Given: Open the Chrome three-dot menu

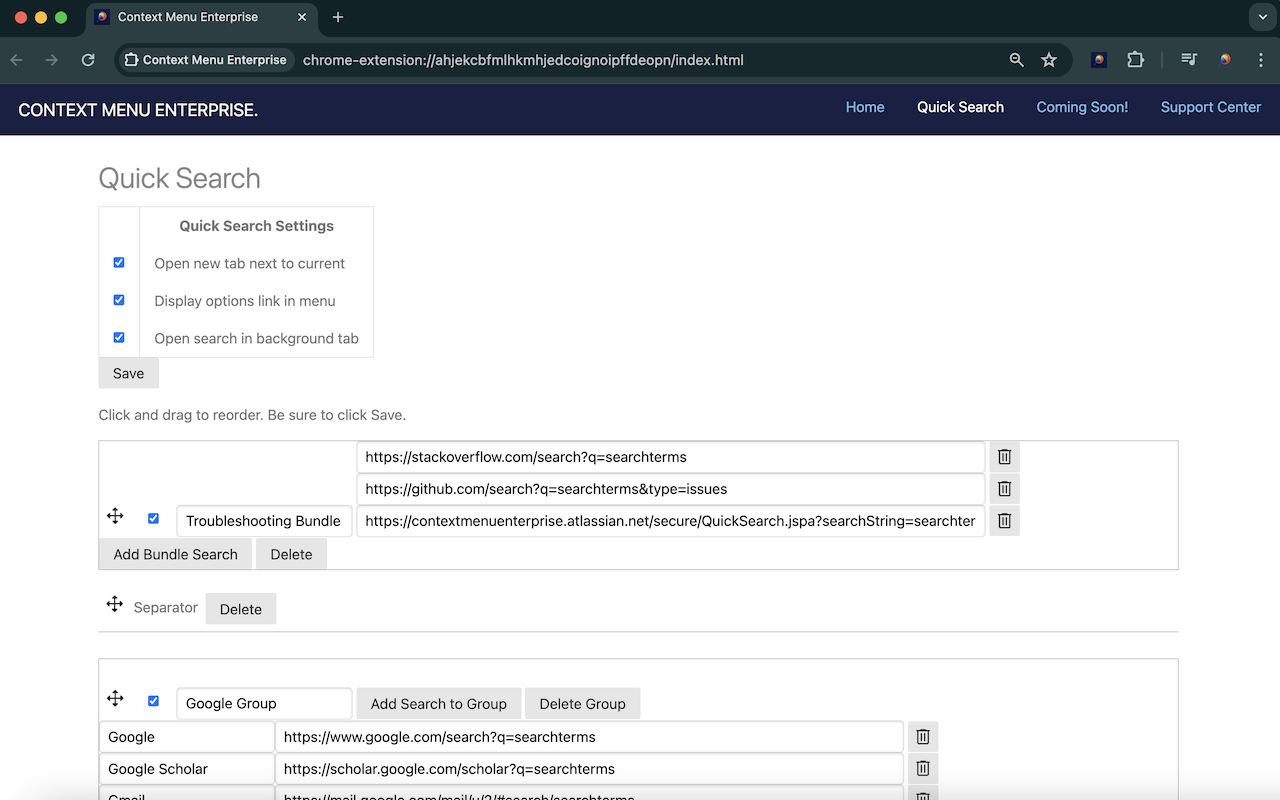Looking at the screenshot, I should (x=1261, y=59).
